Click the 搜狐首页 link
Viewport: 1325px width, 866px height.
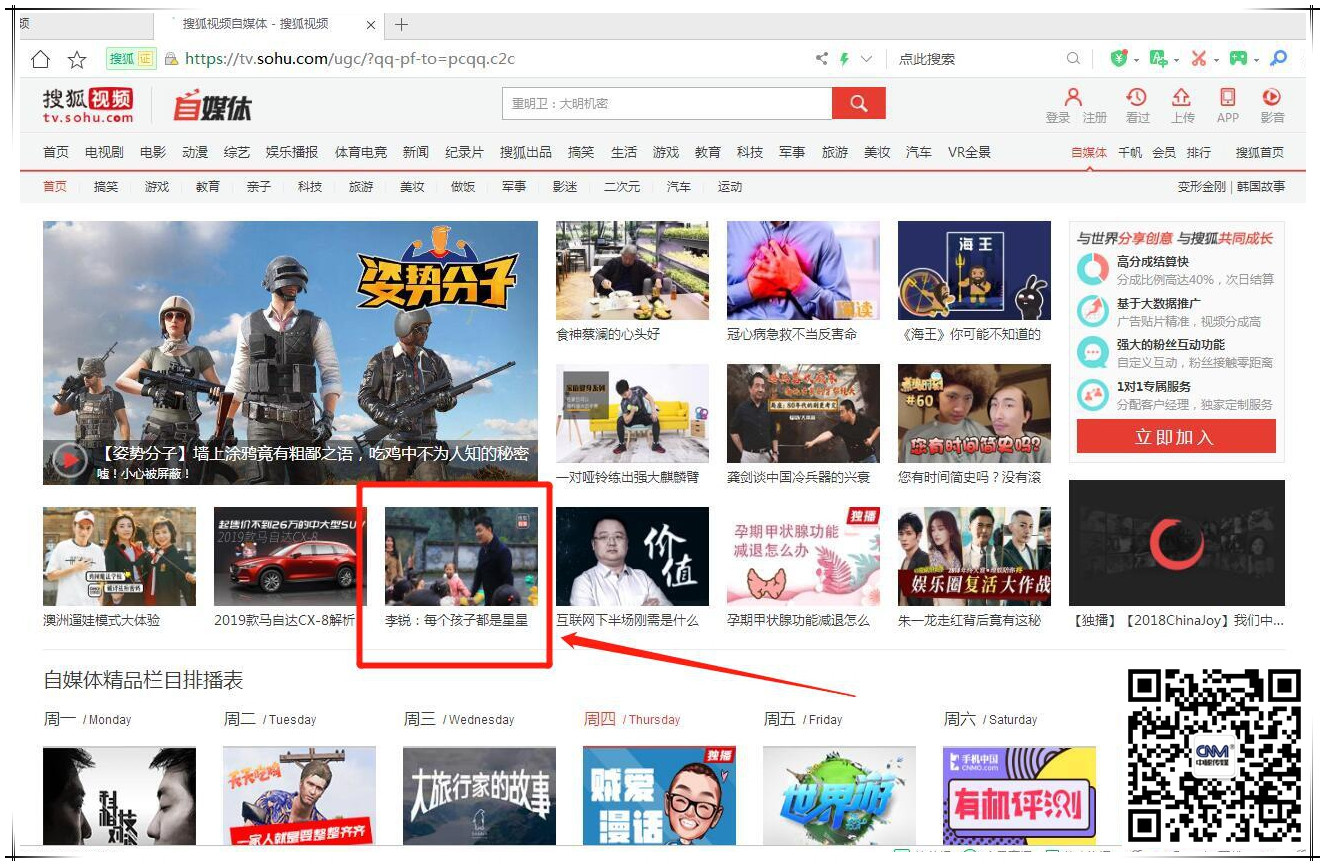coord(1259,153)
